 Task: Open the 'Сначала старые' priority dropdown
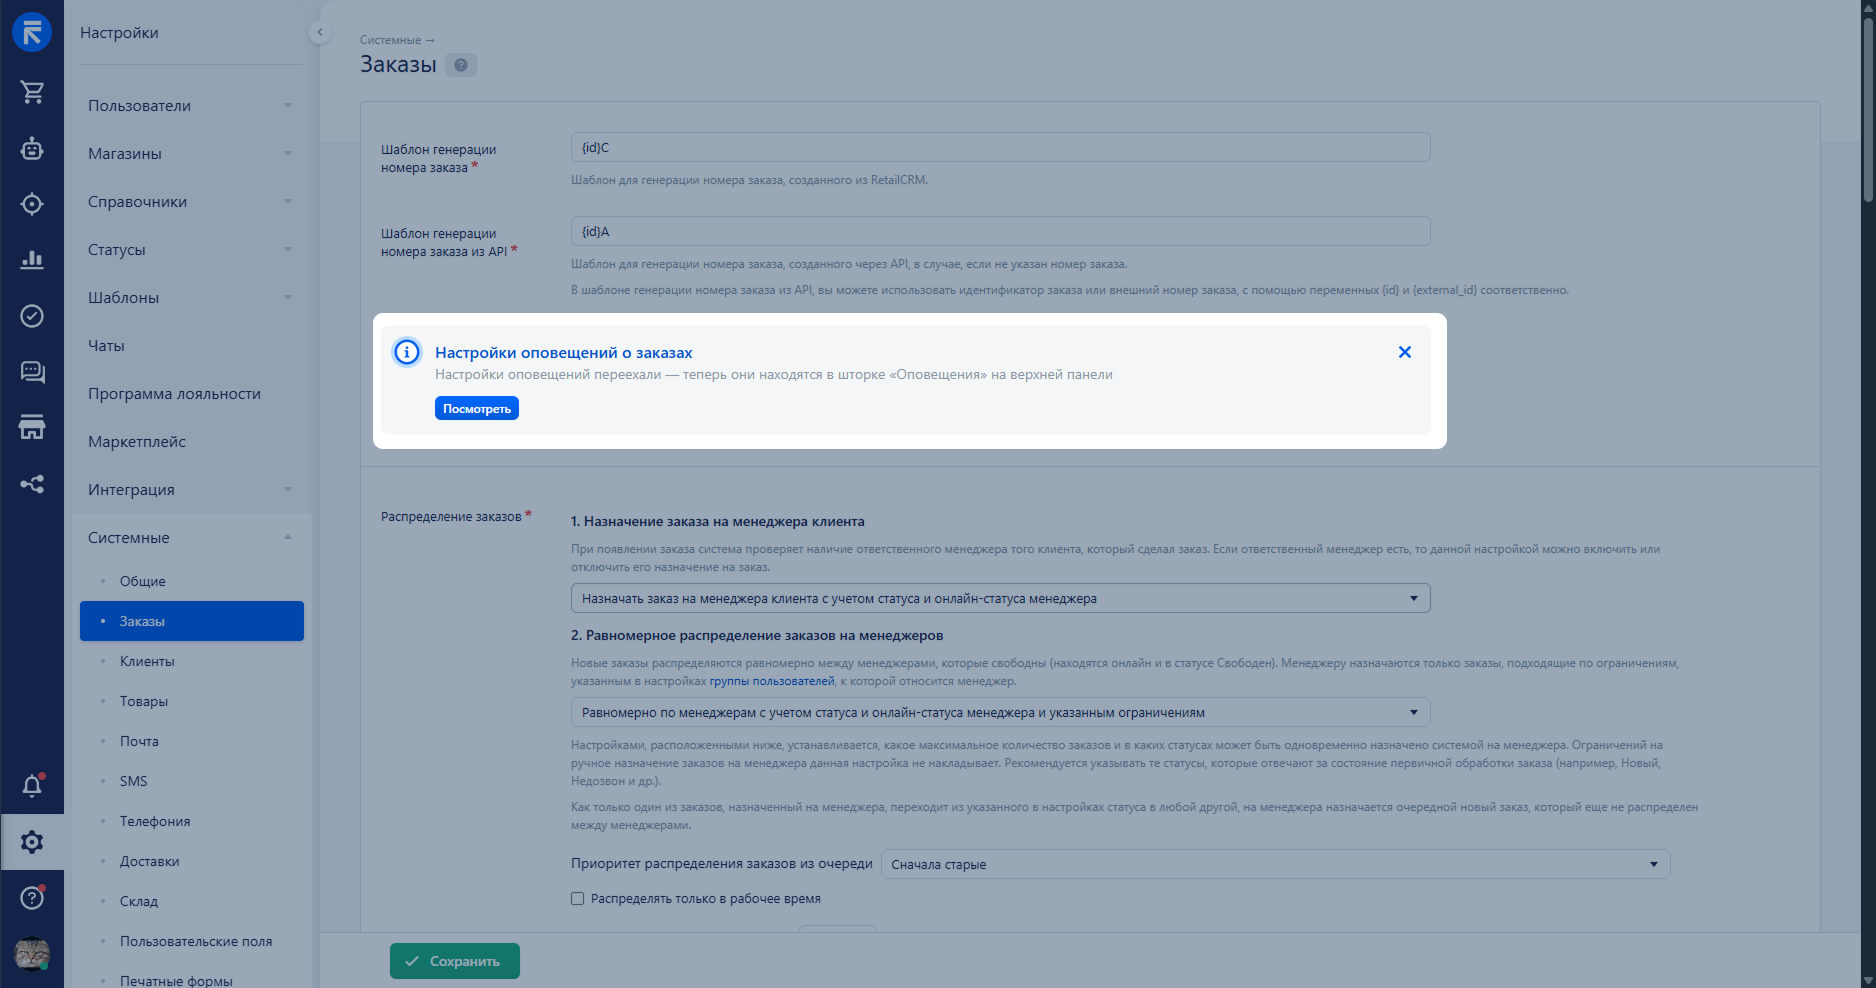(1275, 864)
